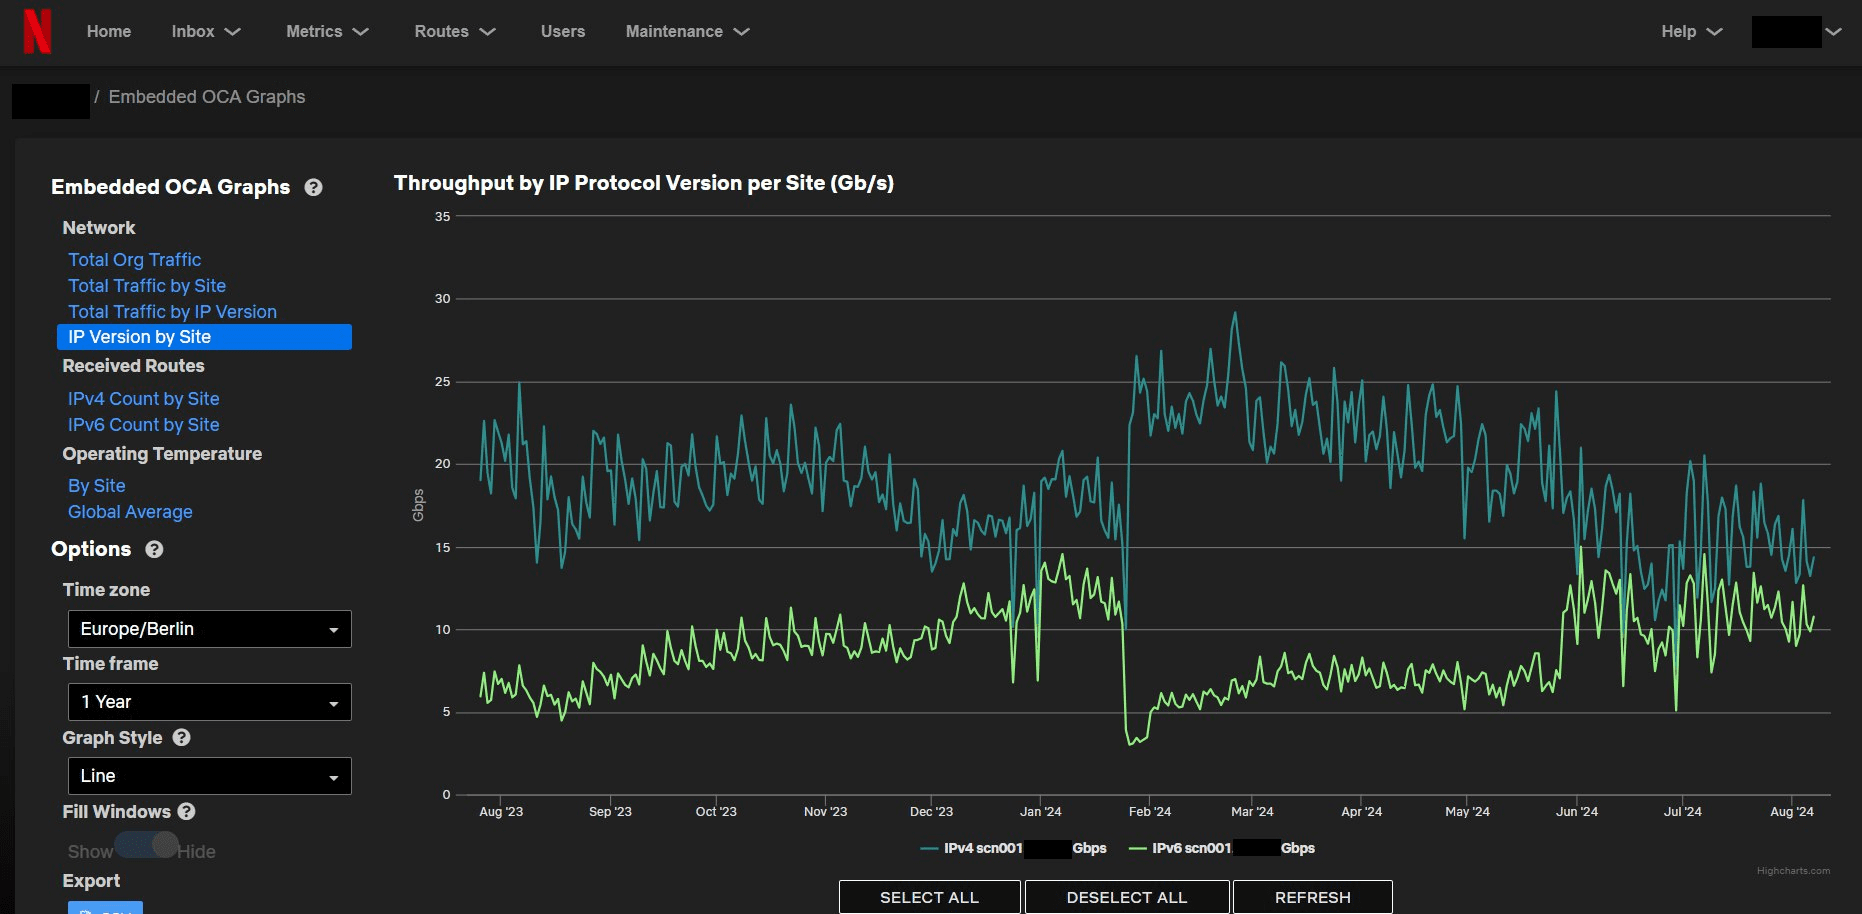Image resolution: width=1862 pixels, height=914 pixels.
Task: Click the Fill Windows help icon
Action: click(x=186, y=811)
